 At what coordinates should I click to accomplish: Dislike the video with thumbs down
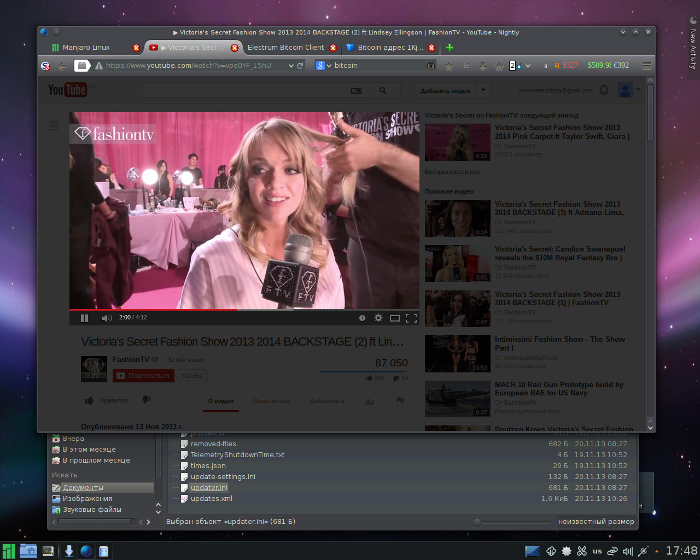(146, 400)
